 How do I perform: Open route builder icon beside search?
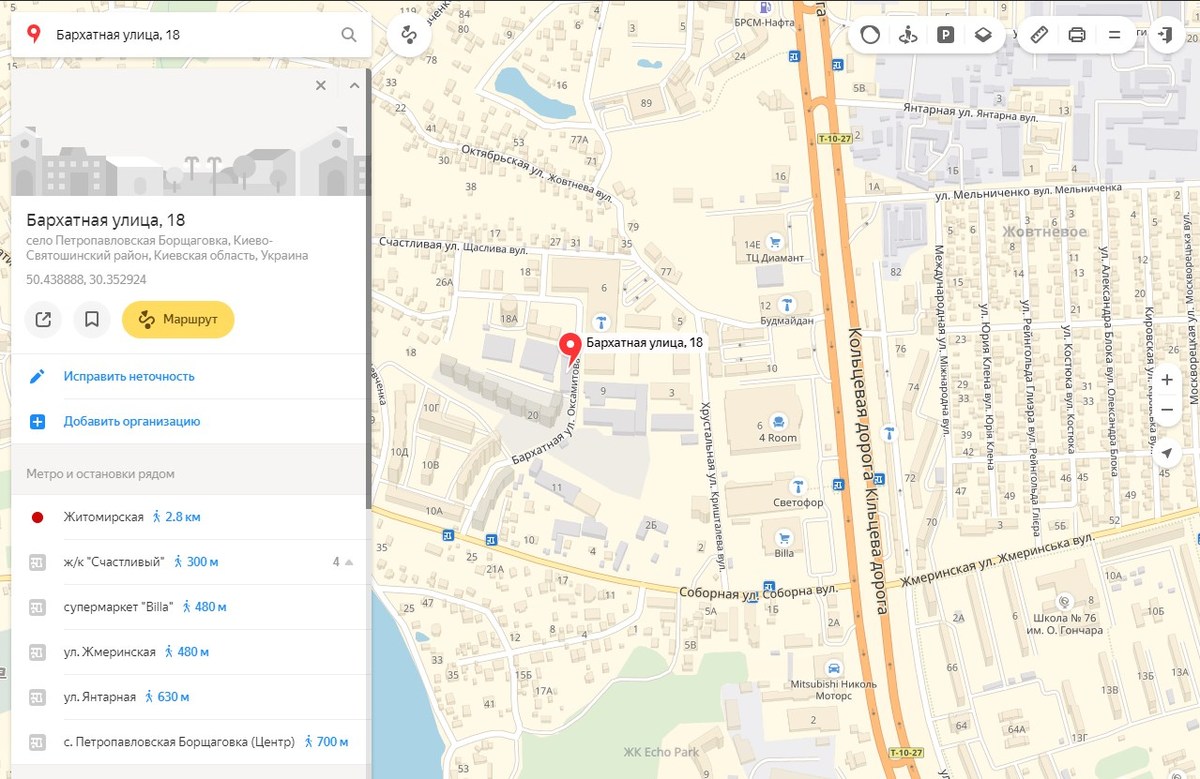[408, 35]
